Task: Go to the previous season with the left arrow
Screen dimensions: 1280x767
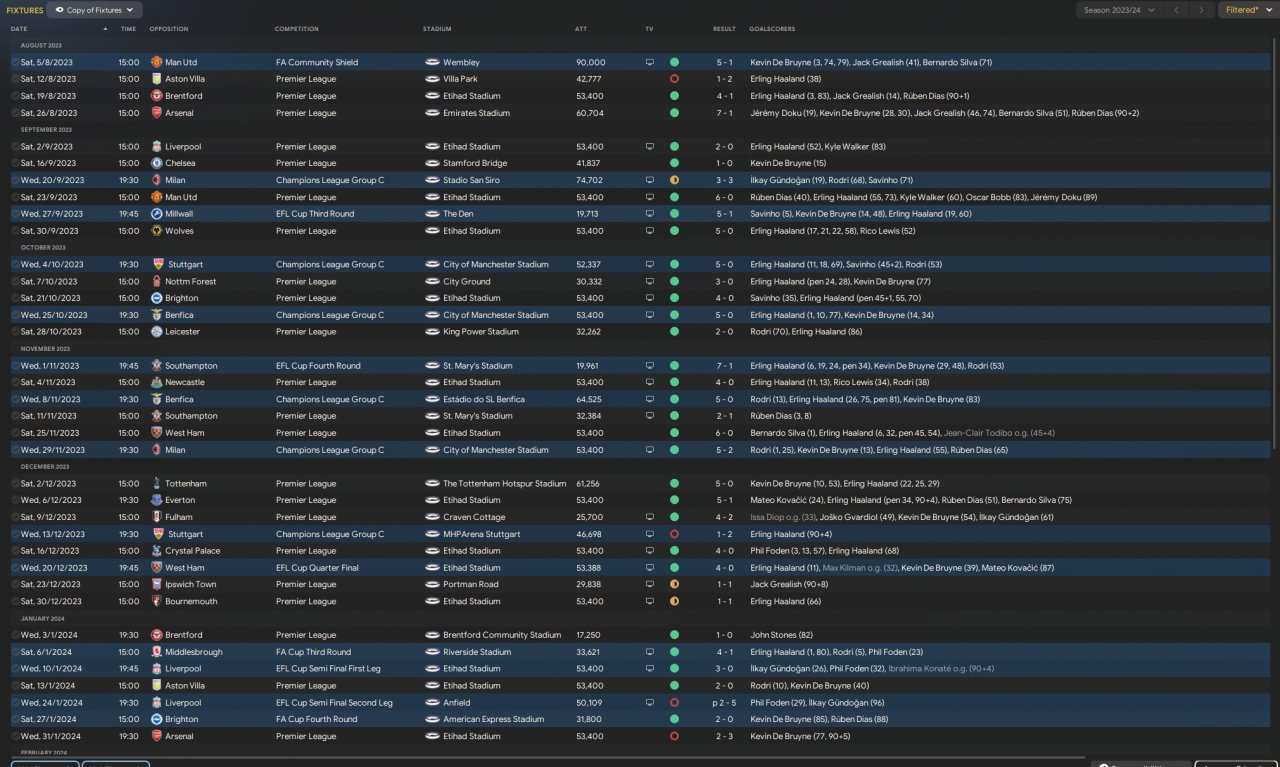Action: point(1176,10)
